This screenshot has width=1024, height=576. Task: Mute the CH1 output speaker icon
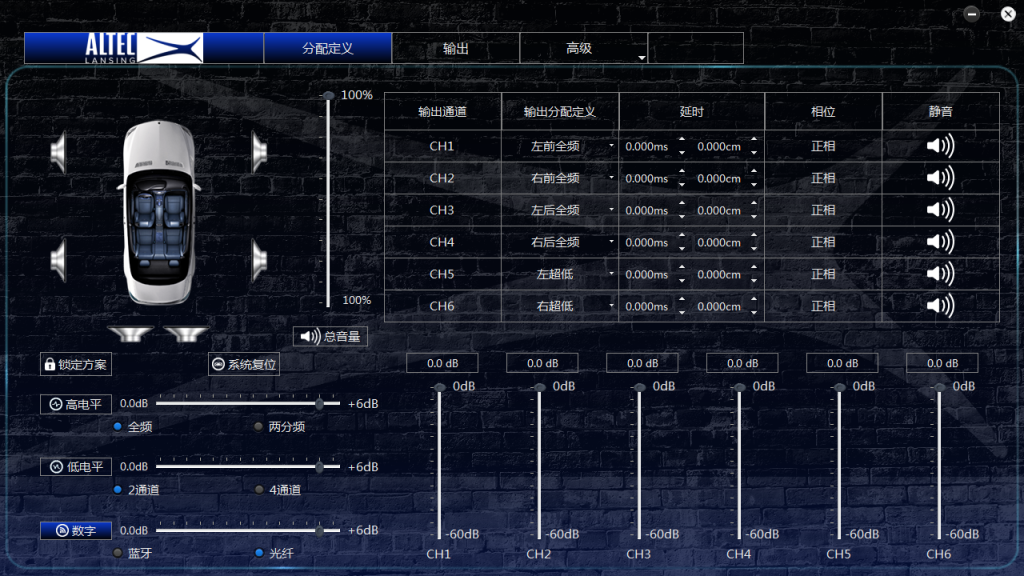(x=940, y=146)
